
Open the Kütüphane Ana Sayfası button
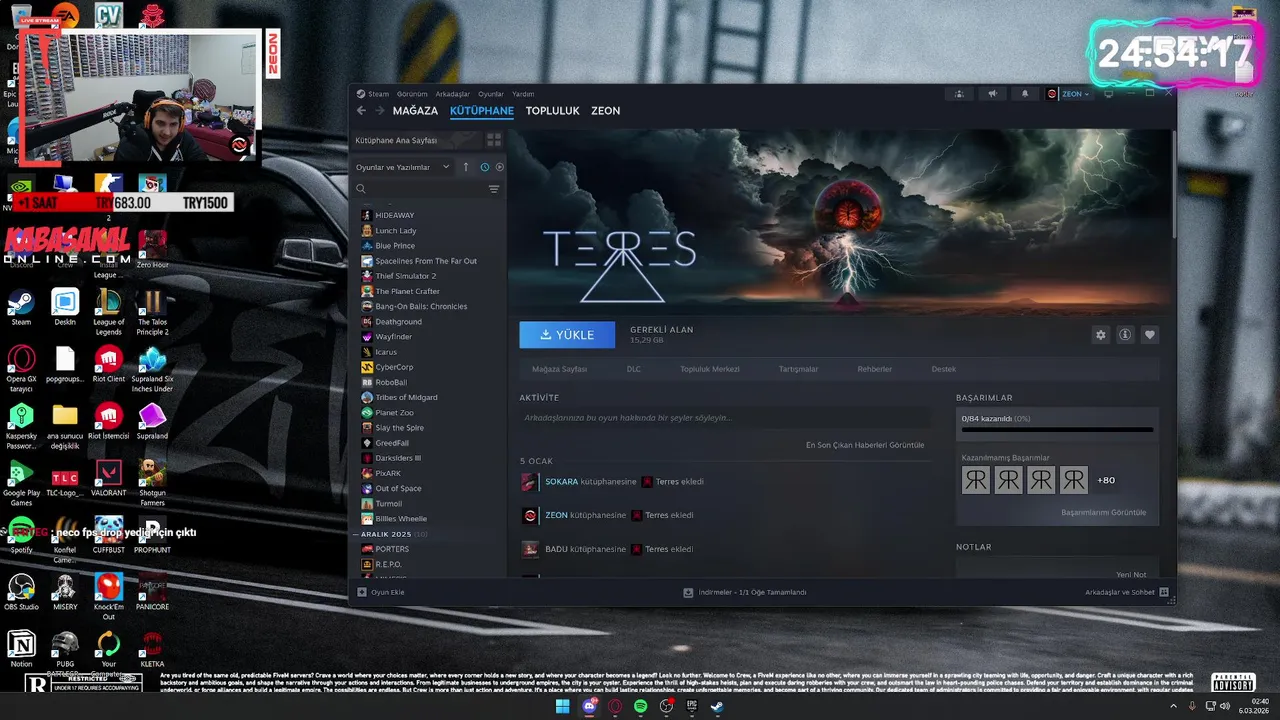coord(417,140)
